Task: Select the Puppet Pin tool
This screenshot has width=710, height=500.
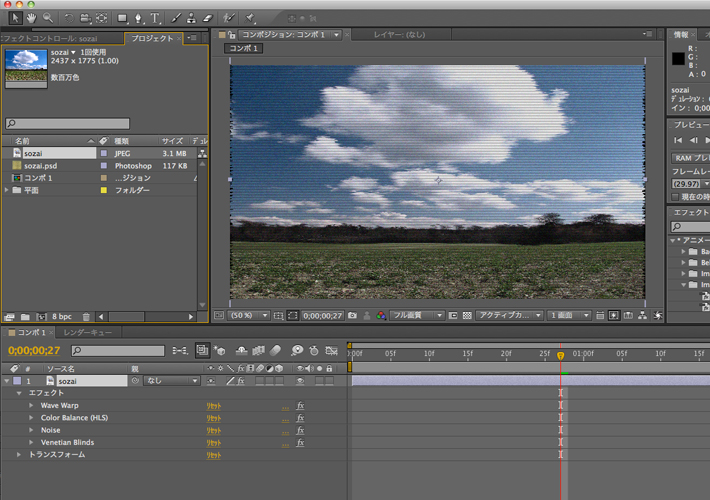Action: (x=250, y=17)
